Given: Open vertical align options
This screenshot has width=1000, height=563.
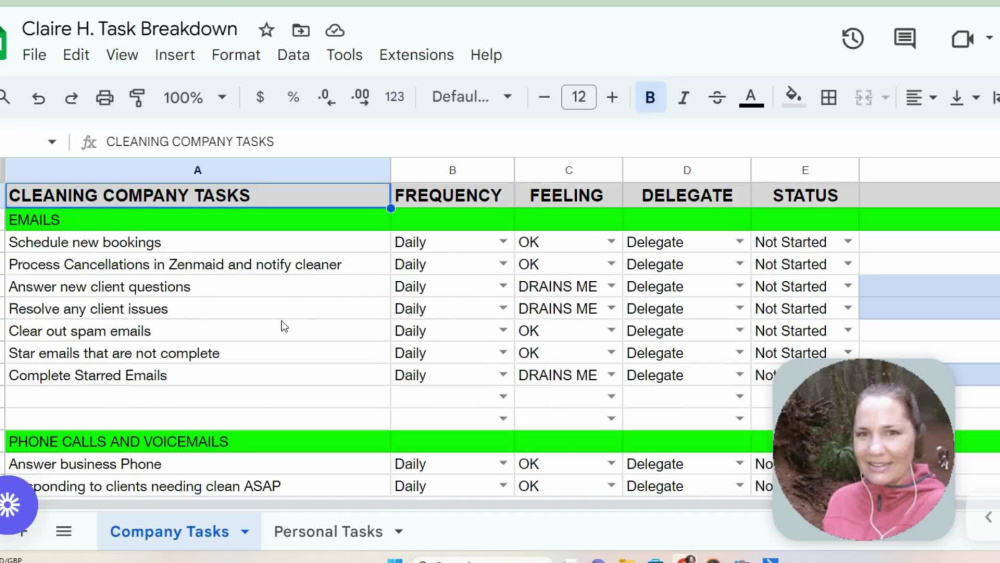Looking at the screenshot, I should point(964,98).
